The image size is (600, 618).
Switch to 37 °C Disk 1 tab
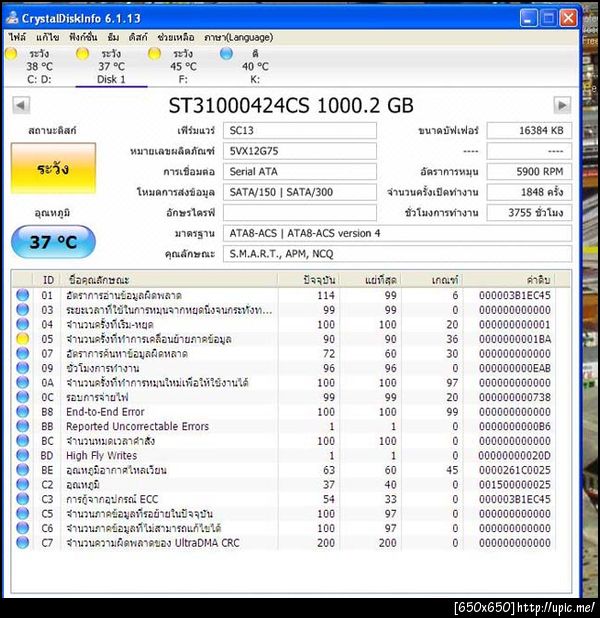[x=112, y=66]
